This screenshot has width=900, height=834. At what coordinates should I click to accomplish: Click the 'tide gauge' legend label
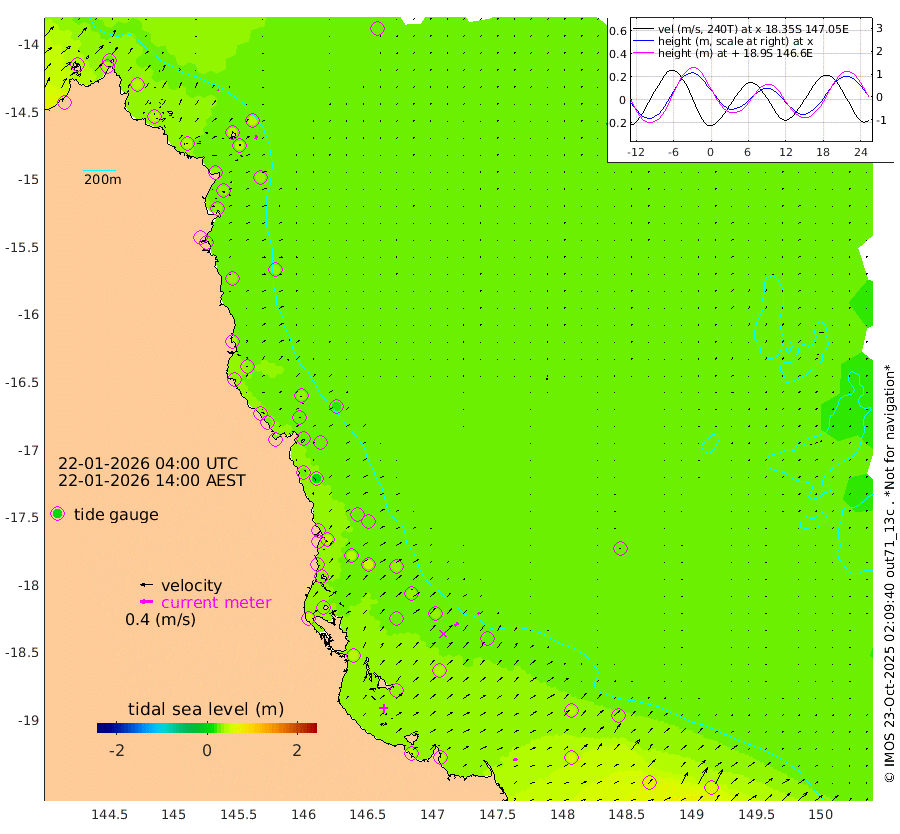116,514
